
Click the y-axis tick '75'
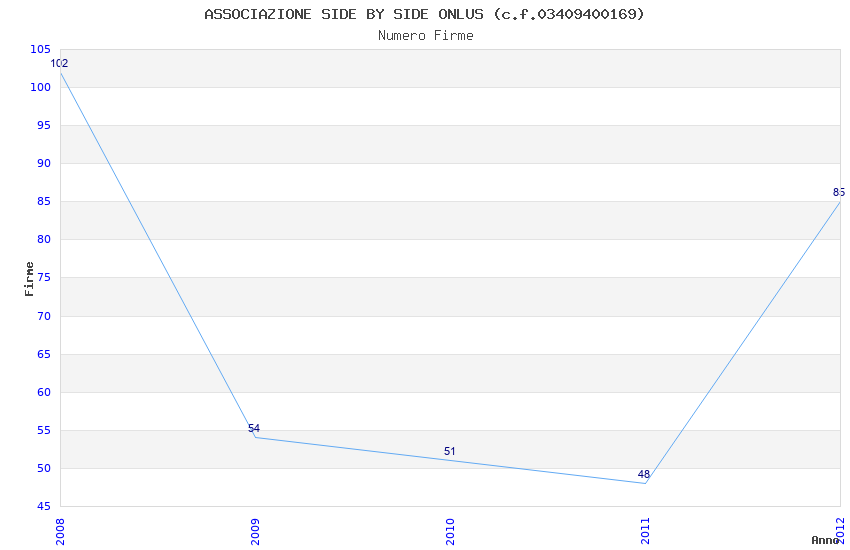[44, 277]
